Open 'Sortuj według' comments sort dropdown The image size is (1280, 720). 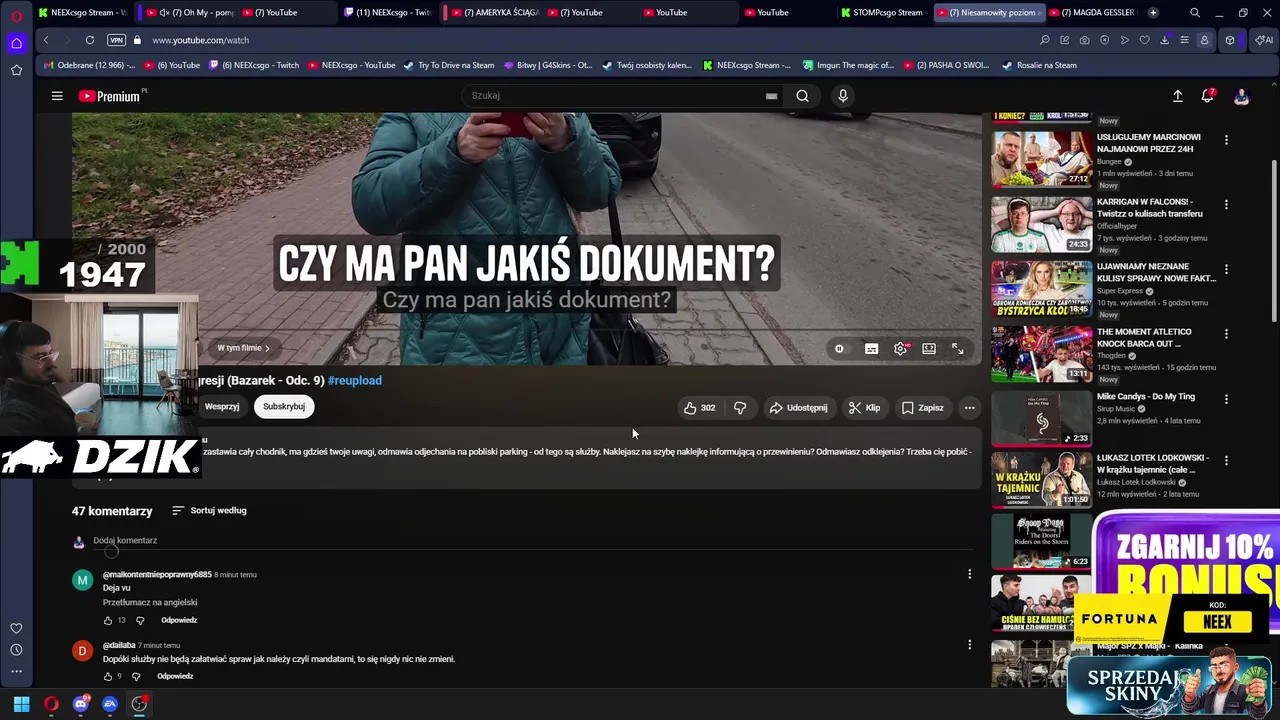(x=209, y=510)
